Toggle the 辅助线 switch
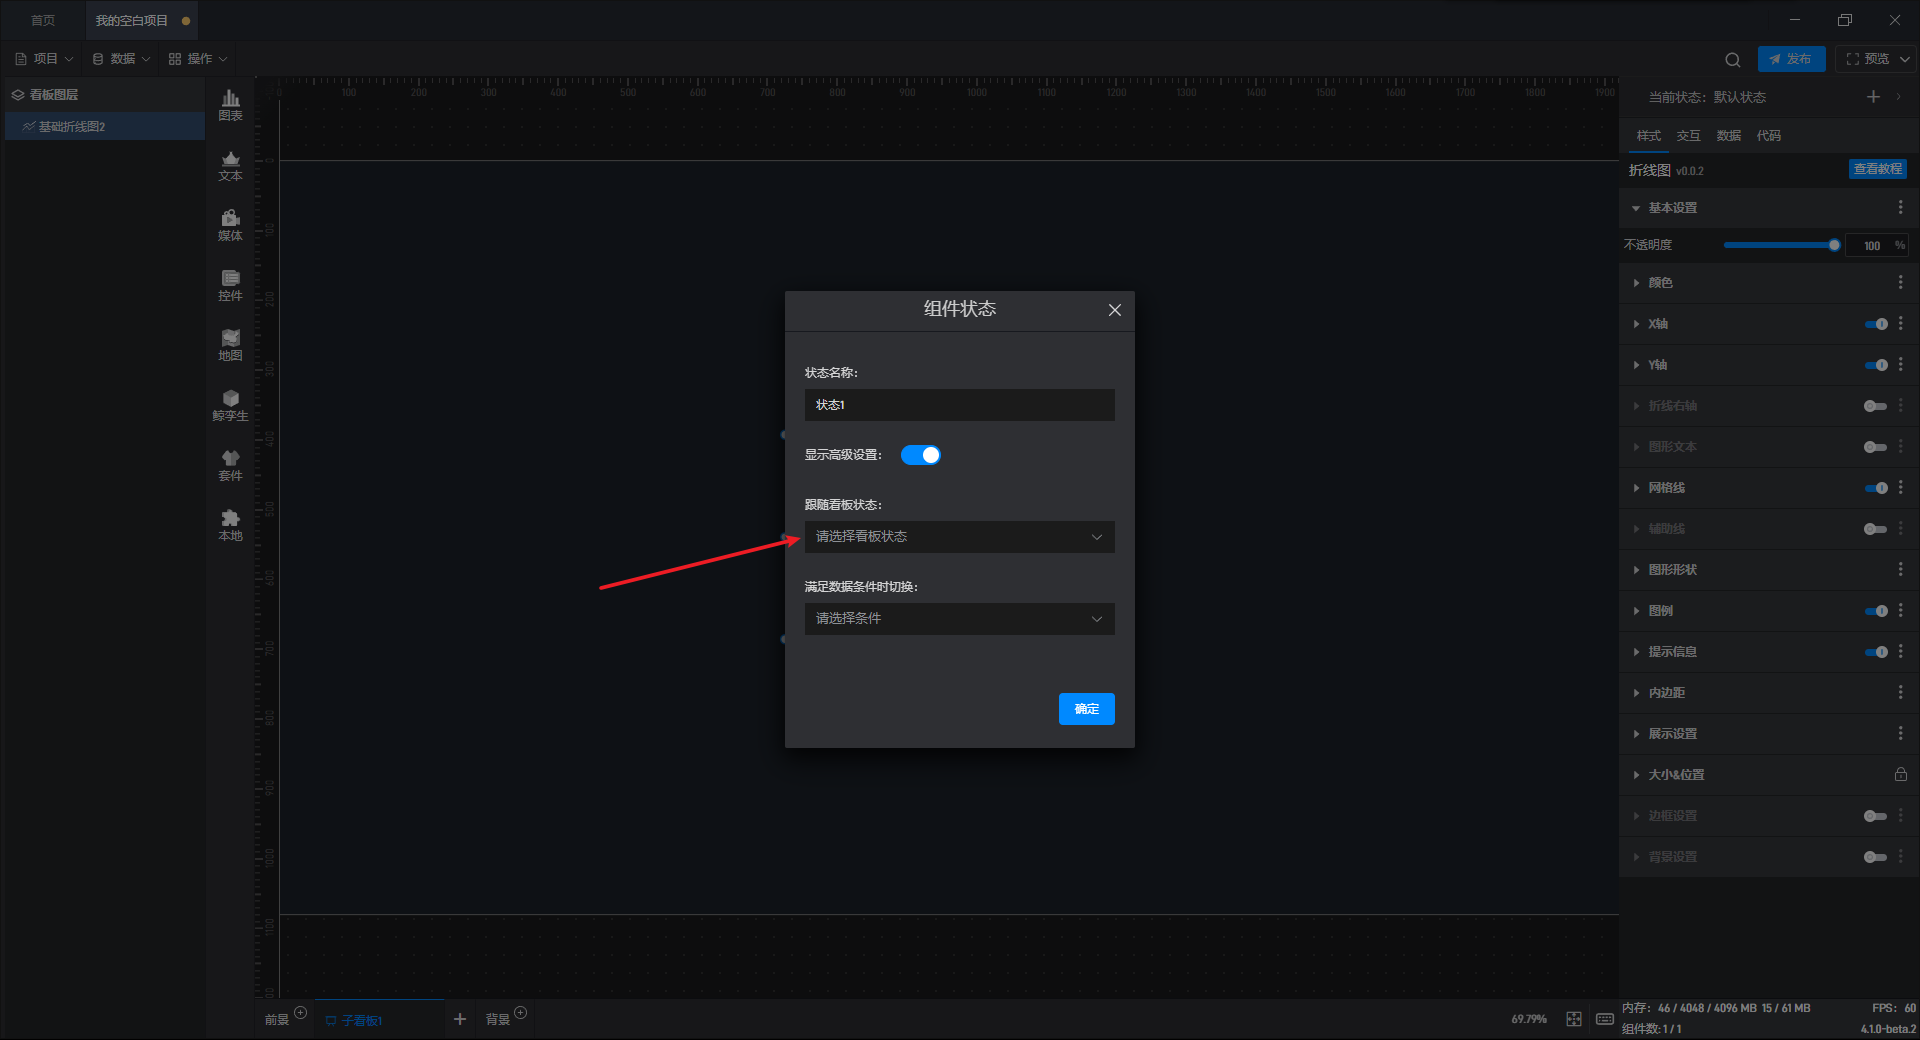The height and width of the screenshot is (1040, 1920). (1876, 529)
